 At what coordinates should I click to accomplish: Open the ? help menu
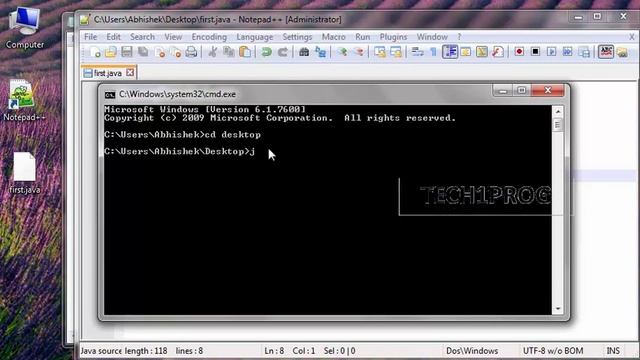click(459, 37)
